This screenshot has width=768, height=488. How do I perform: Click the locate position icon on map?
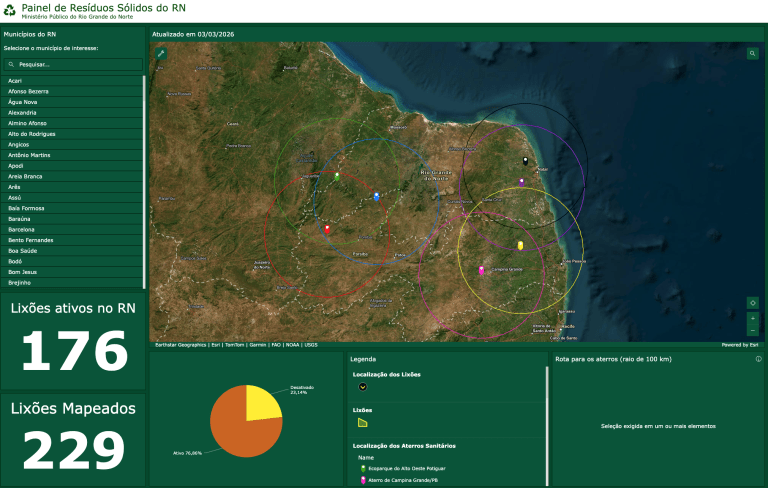pyautogui.click(x=752, y=302)
